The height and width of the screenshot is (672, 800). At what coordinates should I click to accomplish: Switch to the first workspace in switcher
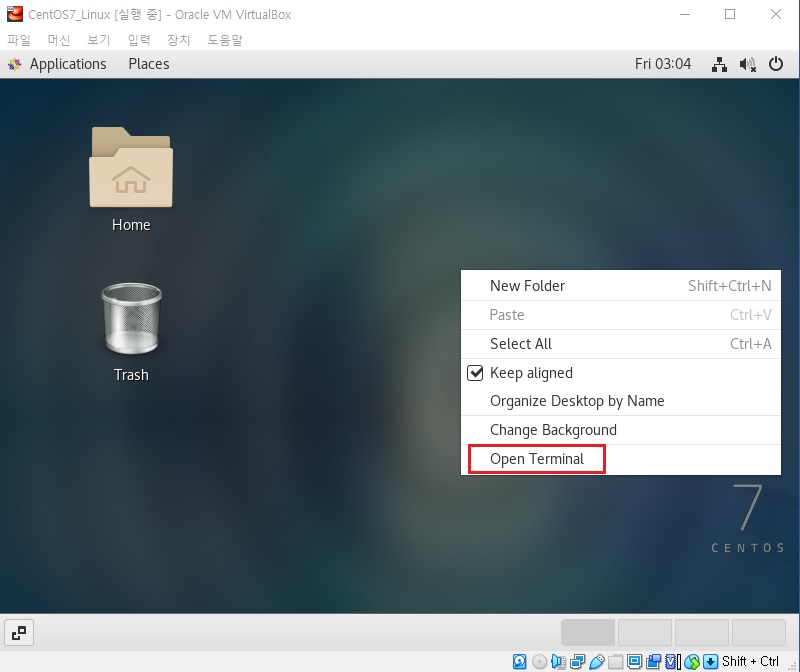point(588,633)
